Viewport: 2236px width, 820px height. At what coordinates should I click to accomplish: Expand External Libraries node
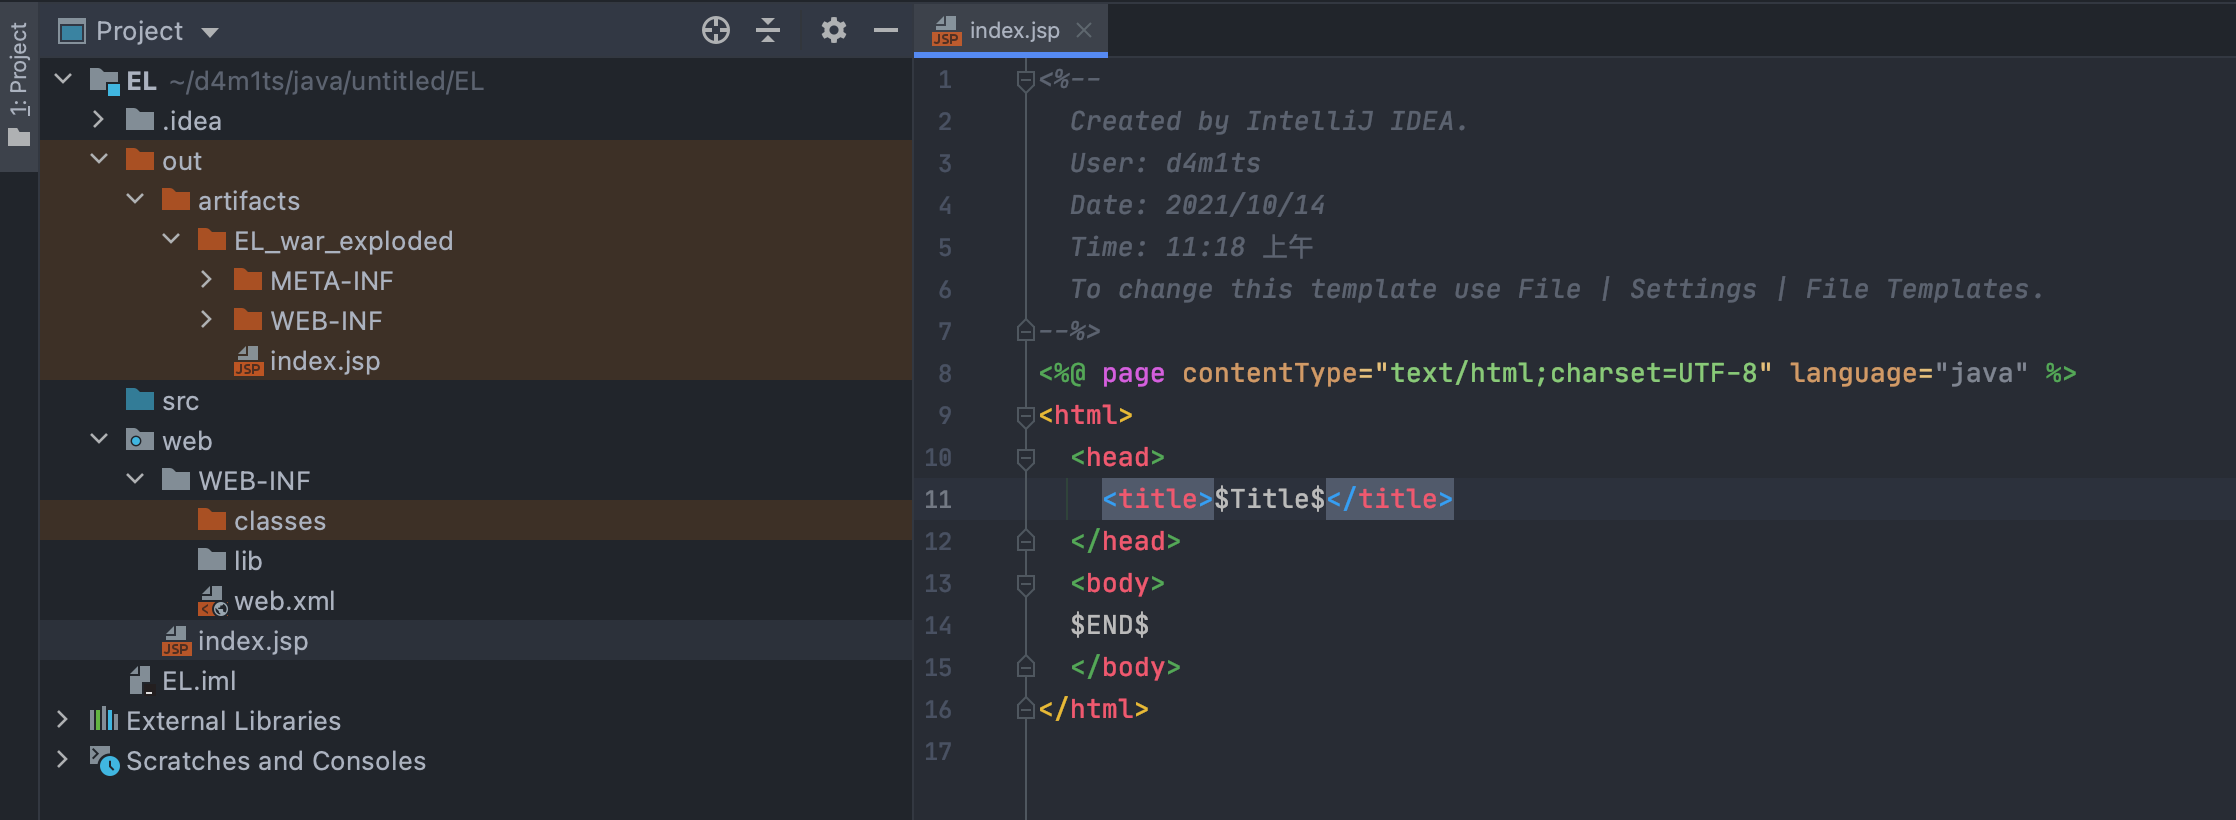tap(62, 719)
